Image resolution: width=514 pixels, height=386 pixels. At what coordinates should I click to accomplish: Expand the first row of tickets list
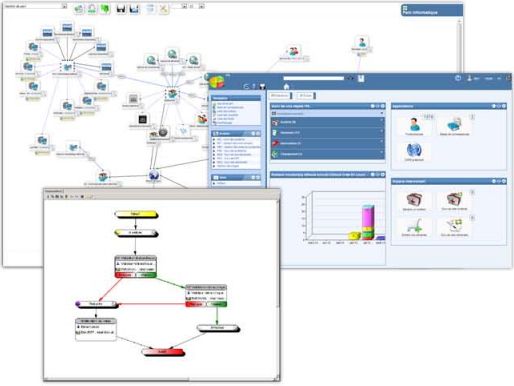pyautogui.click(x=328, y=122)
